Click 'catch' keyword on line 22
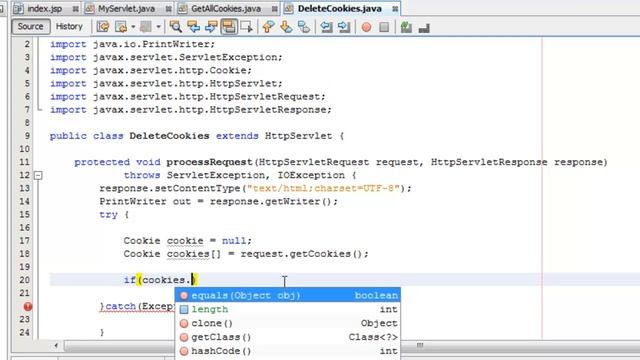 pos(120,306)
